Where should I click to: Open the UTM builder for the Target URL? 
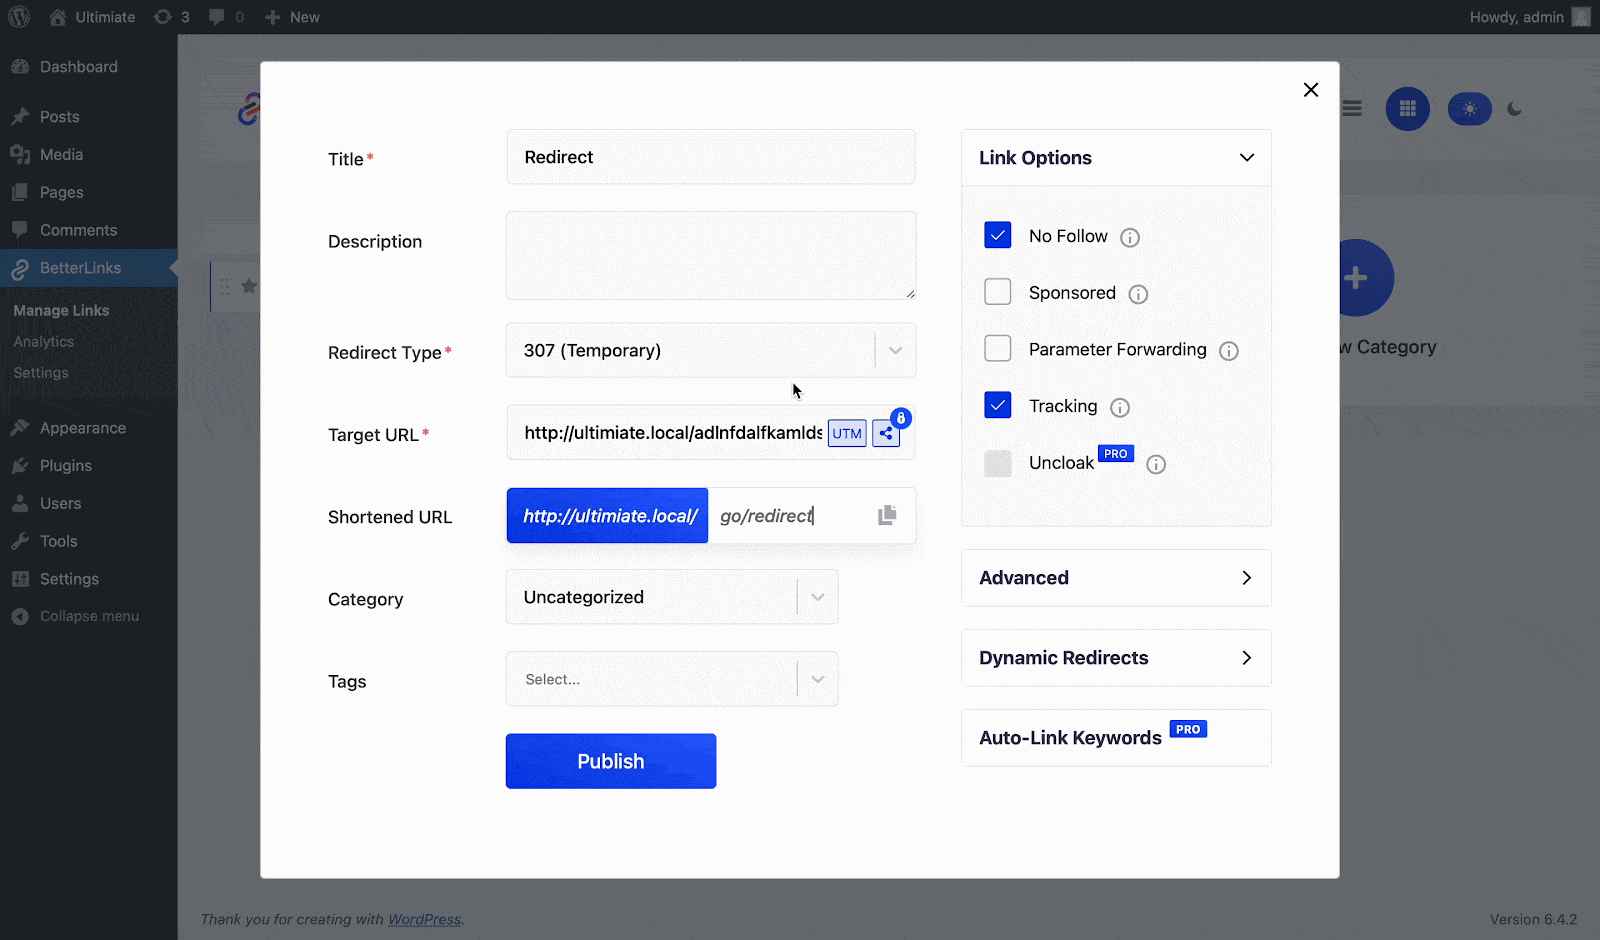tap(846, 433)
